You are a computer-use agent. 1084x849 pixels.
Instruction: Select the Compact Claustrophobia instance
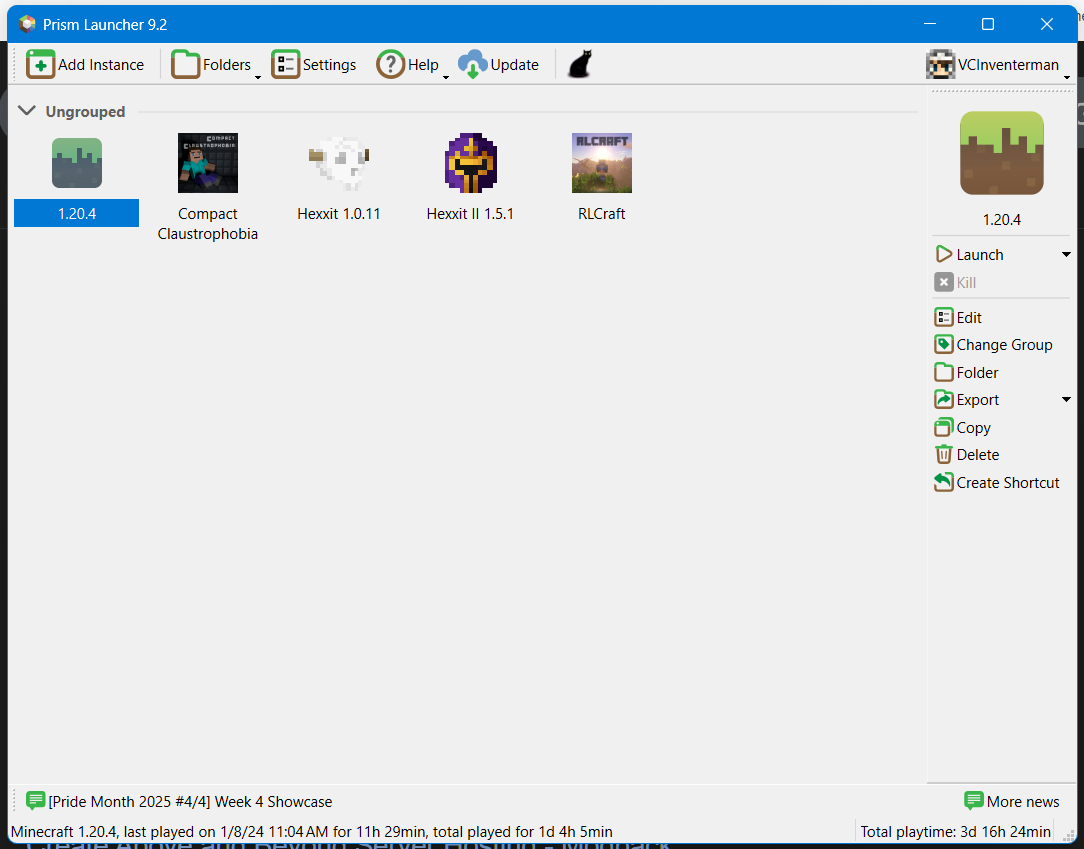click(208, 164)
